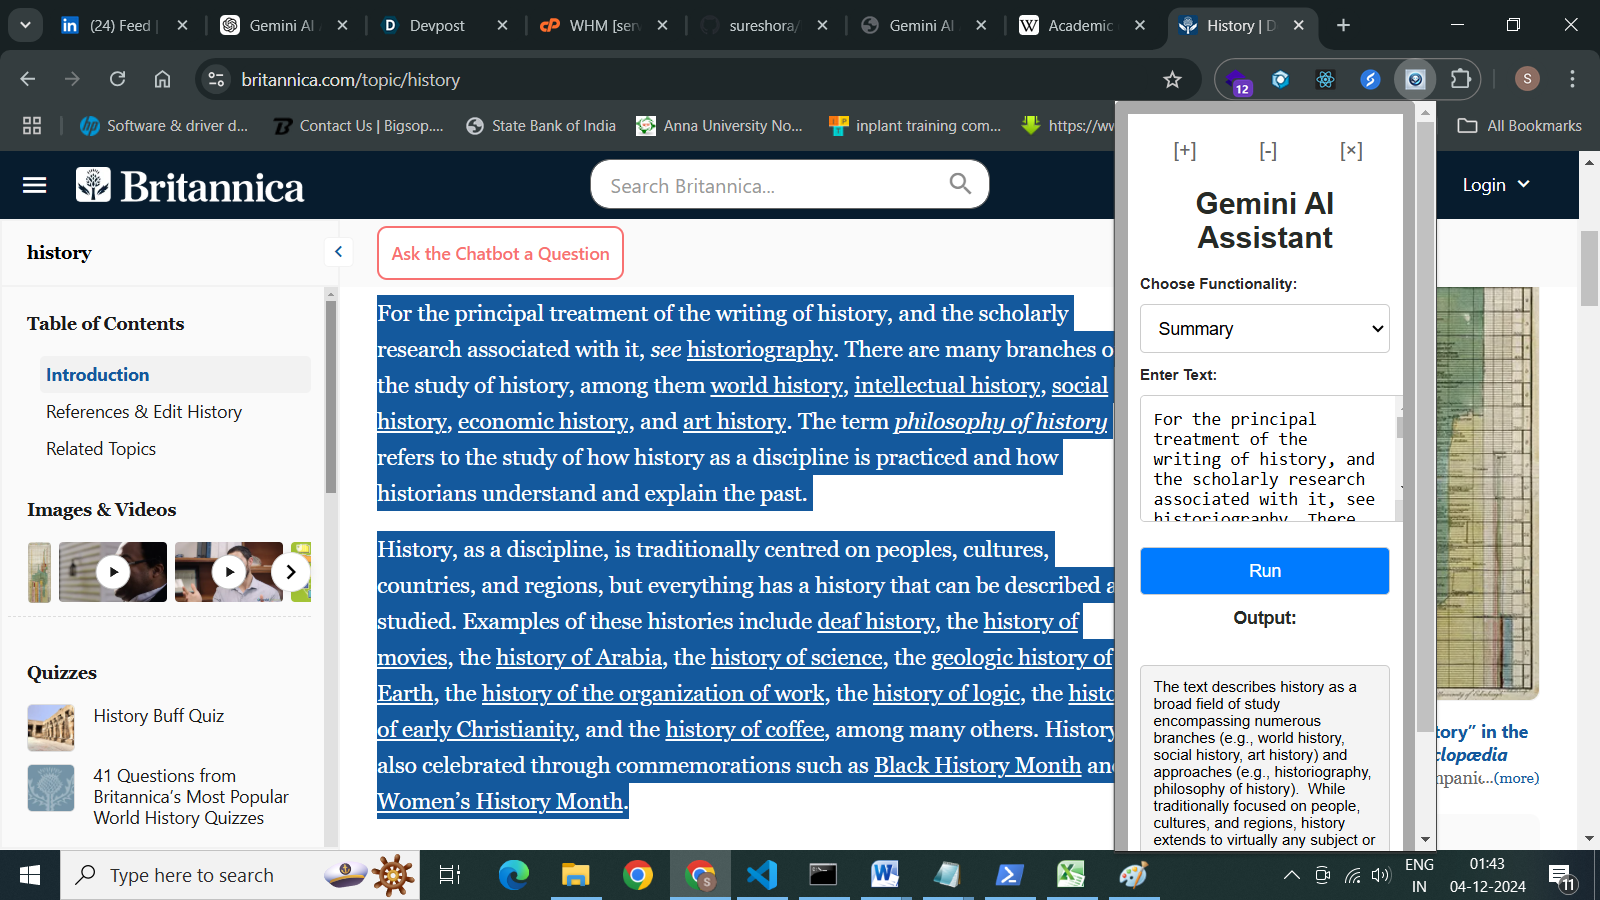
Task: Reload the page
Action: tap(118, 79)
